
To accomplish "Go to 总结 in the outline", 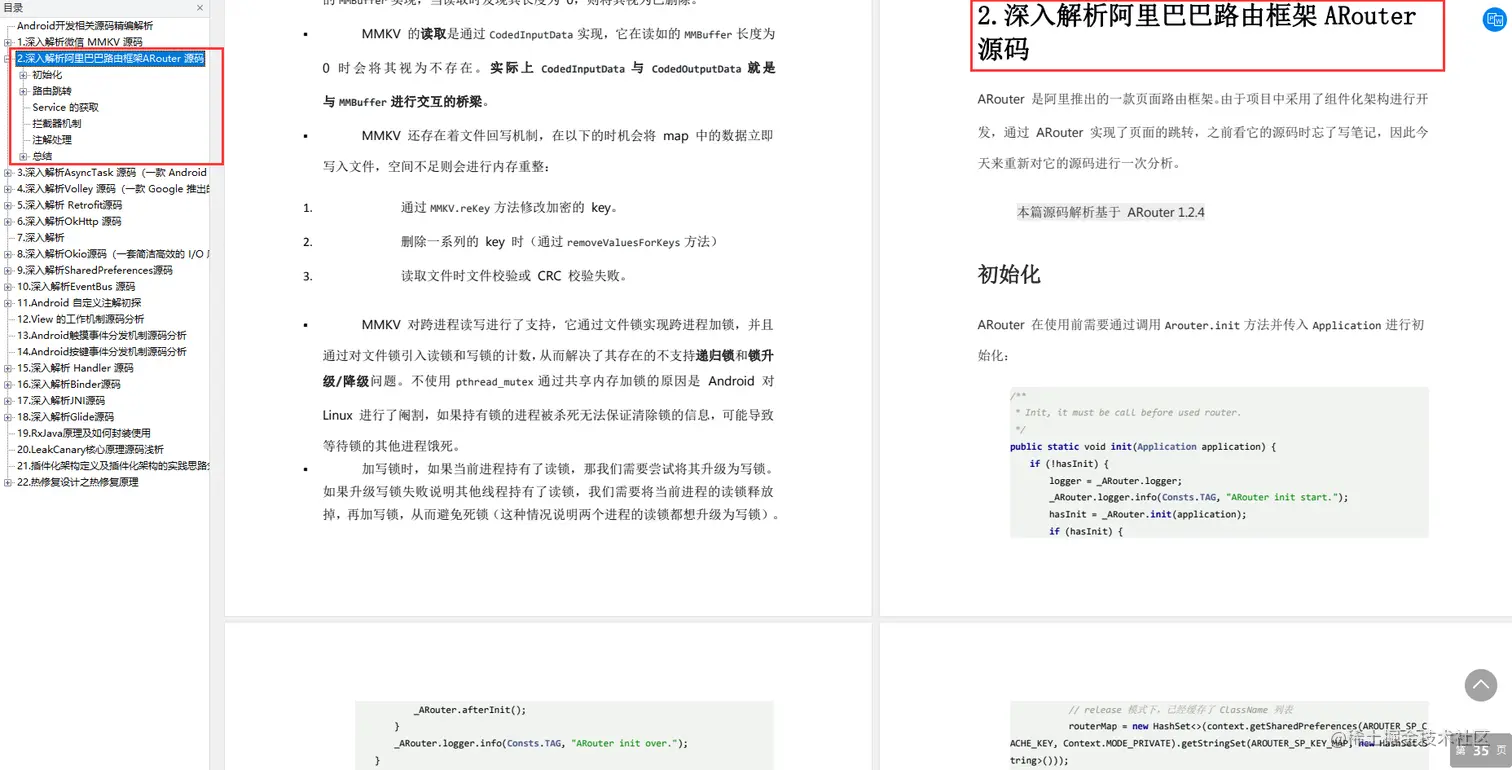I will point(42,156).
